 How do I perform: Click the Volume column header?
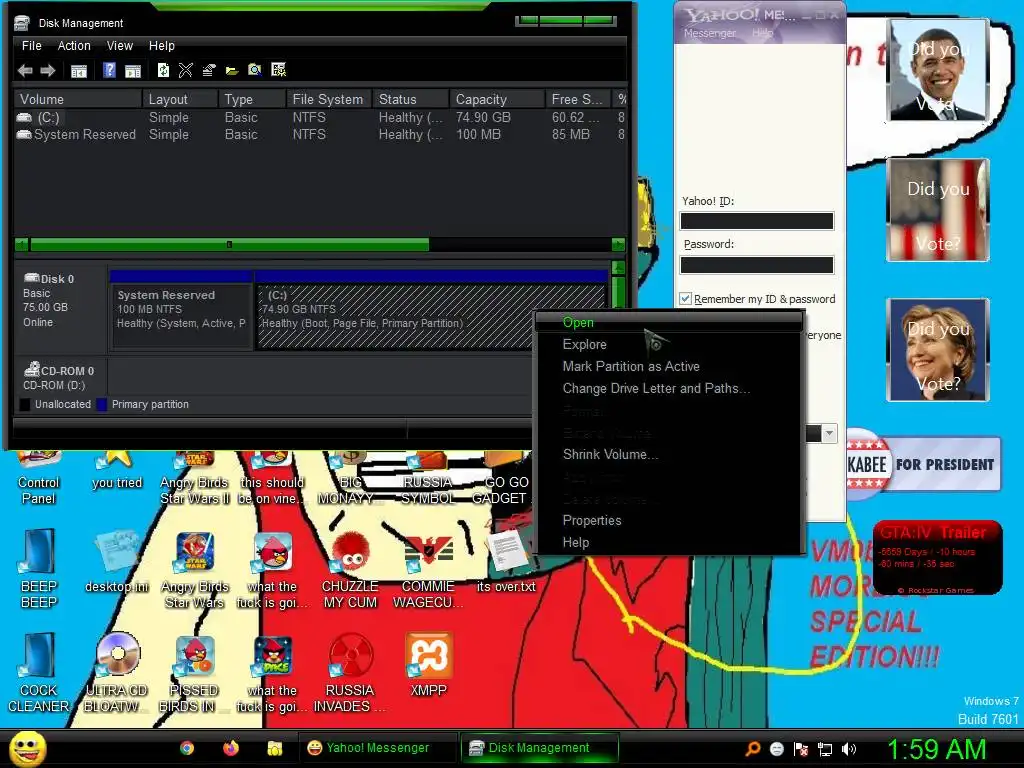[x=77, y=99]
